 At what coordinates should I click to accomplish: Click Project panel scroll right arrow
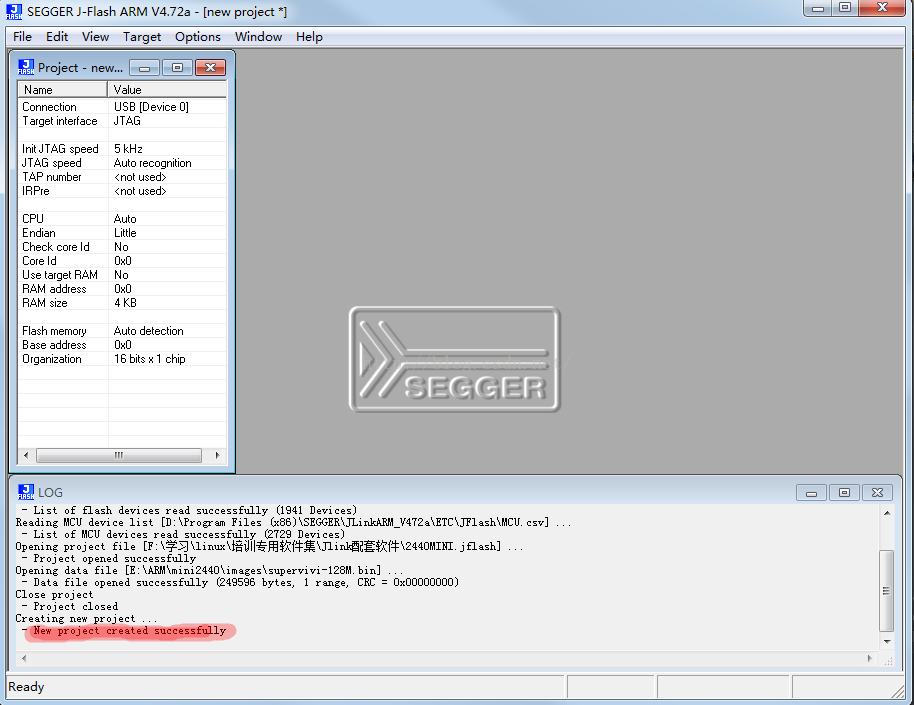pos(217,455)
